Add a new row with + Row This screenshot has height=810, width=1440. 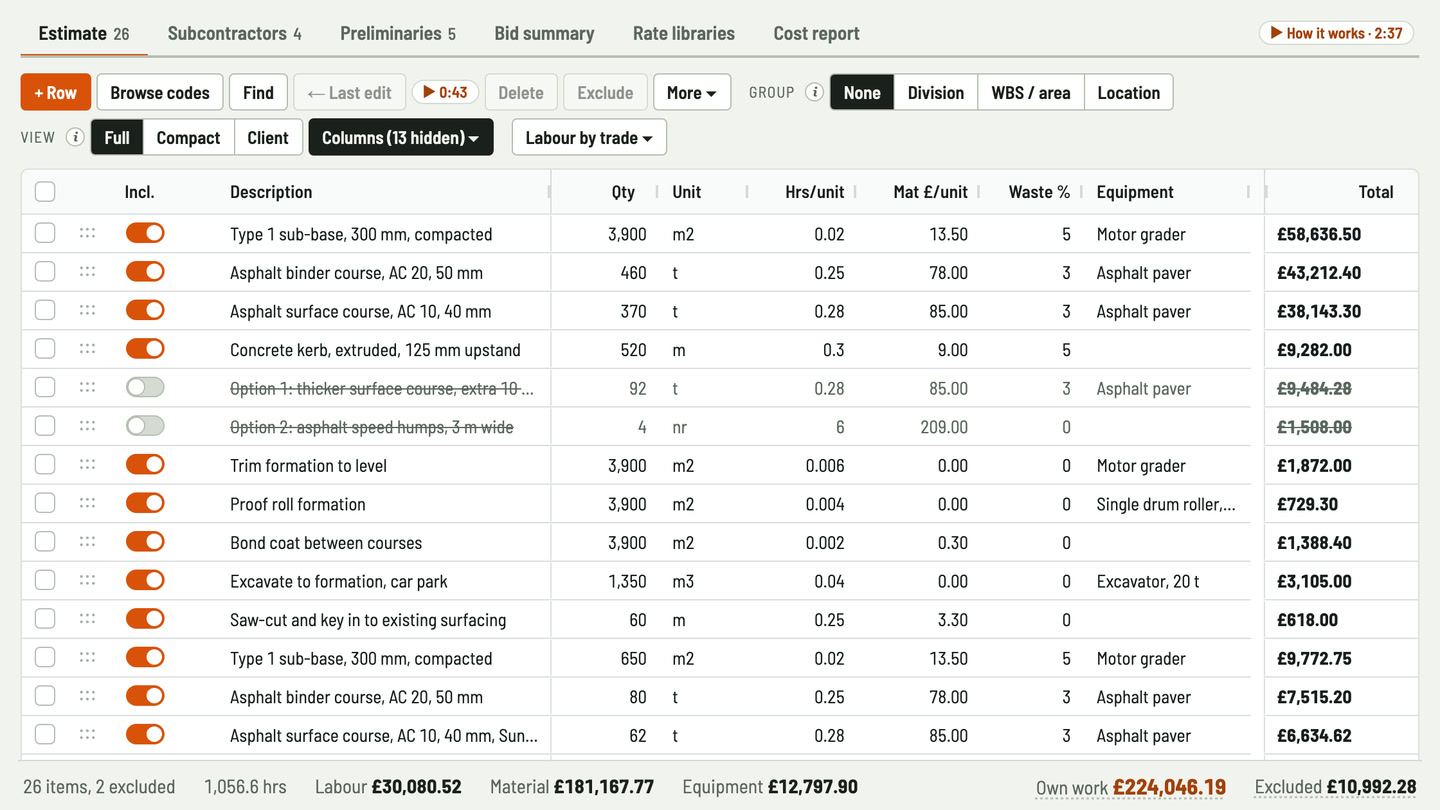point(56,92)
